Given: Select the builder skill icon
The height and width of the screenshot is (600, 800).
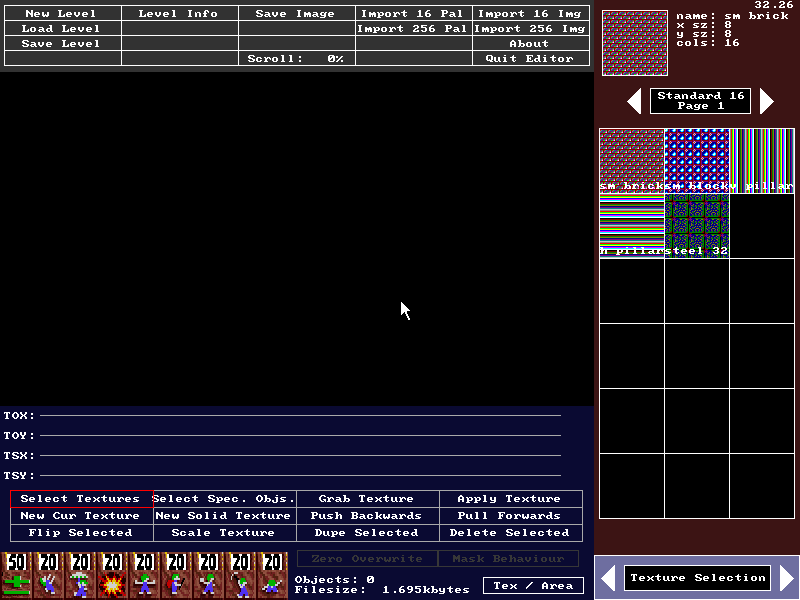Looking at the screenshot, I should pos(176,575).
